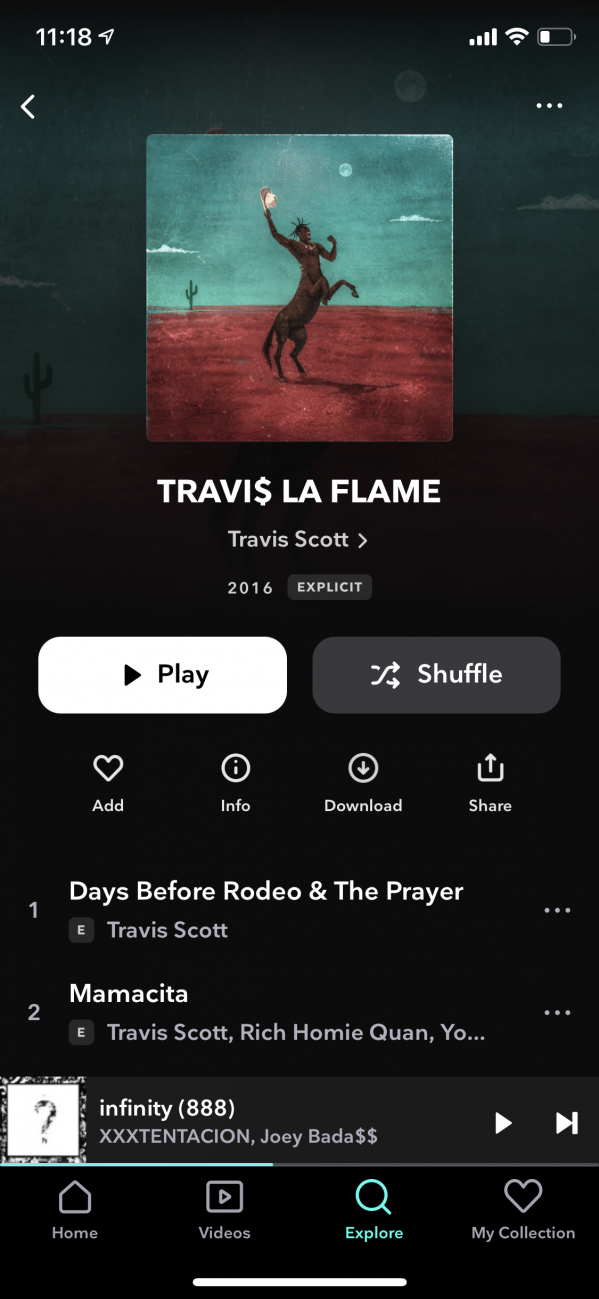Tap the back arrow icon
This screenshot has width=599, height=1299.
pos(28,106)
